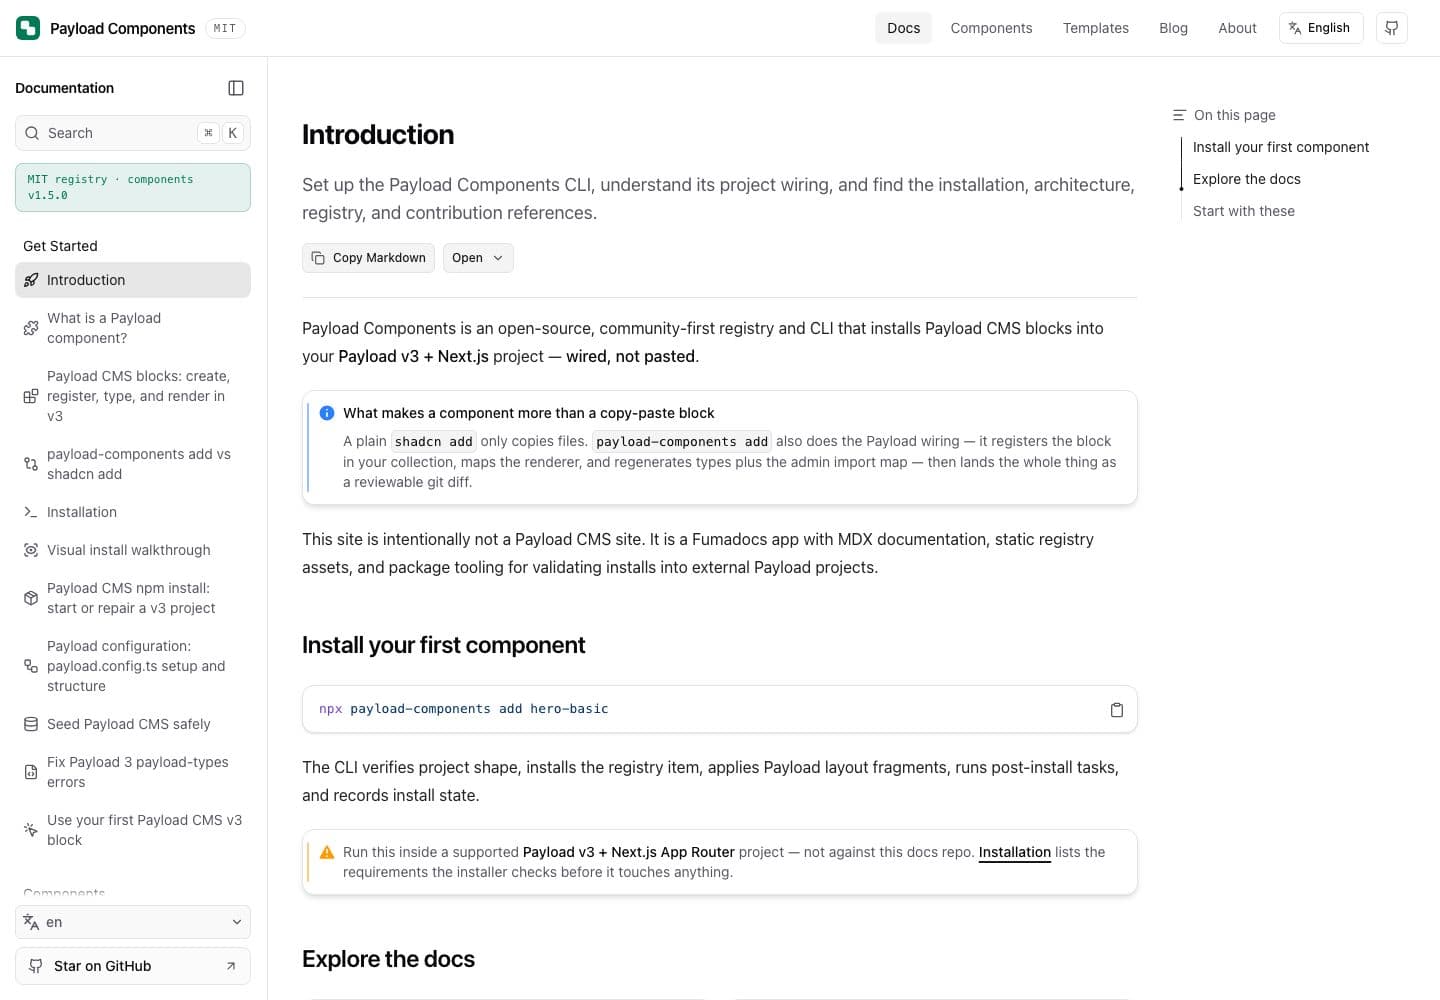1440x1000 pixels.
Task: Click the rocket icon beside Introduction
Action: (x=31, y=280)
